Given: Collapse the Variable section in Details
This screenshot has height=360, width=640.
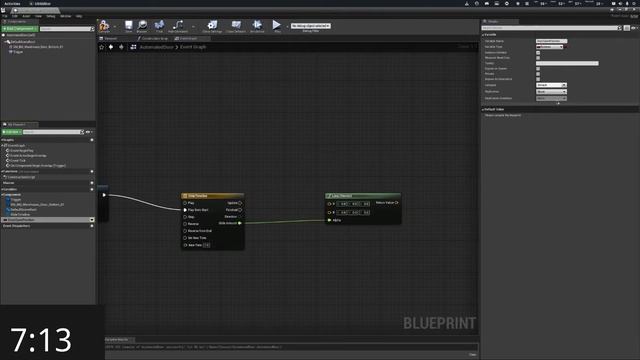Looking at the screenshot, I should (x=483, y=35).
